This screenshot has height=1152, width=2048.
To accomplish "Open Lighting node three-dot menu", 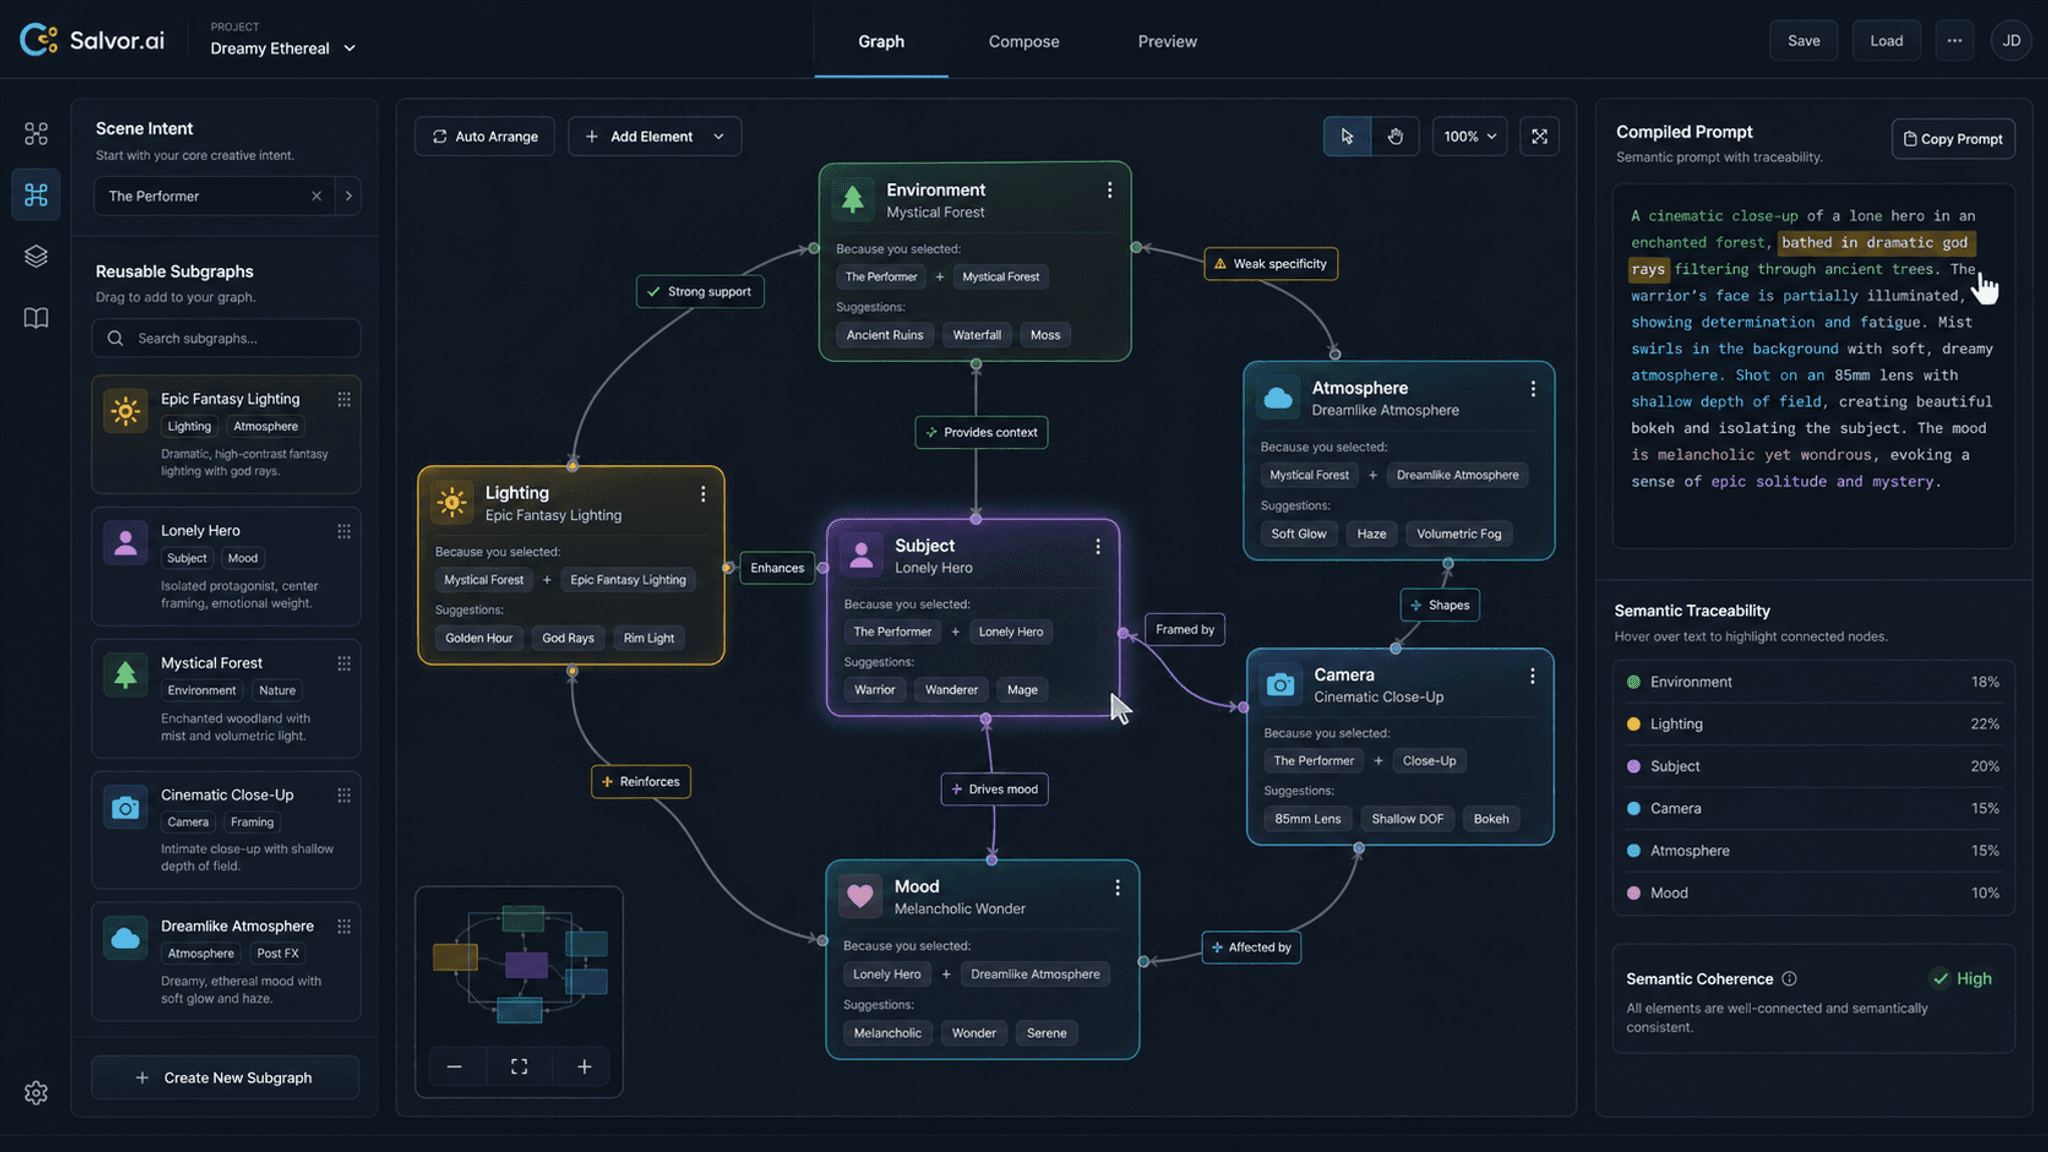I will [x=703, y=494].
